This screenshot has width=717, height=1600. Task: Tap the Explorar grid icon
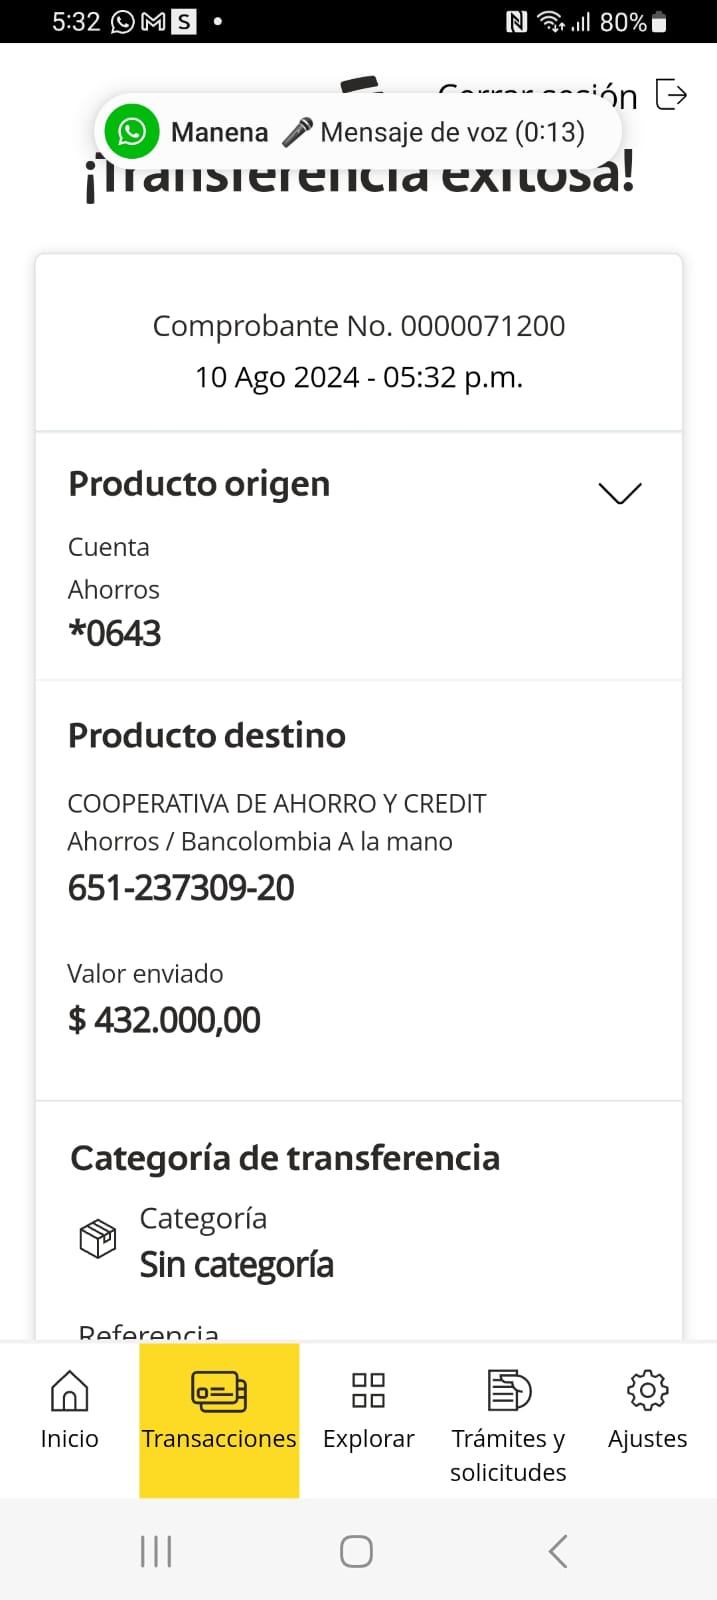(368, 1390)
